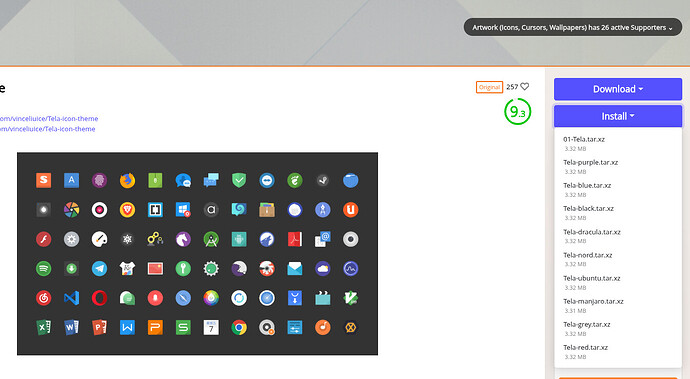Click the Steam icon in the top row

(323, 180)
